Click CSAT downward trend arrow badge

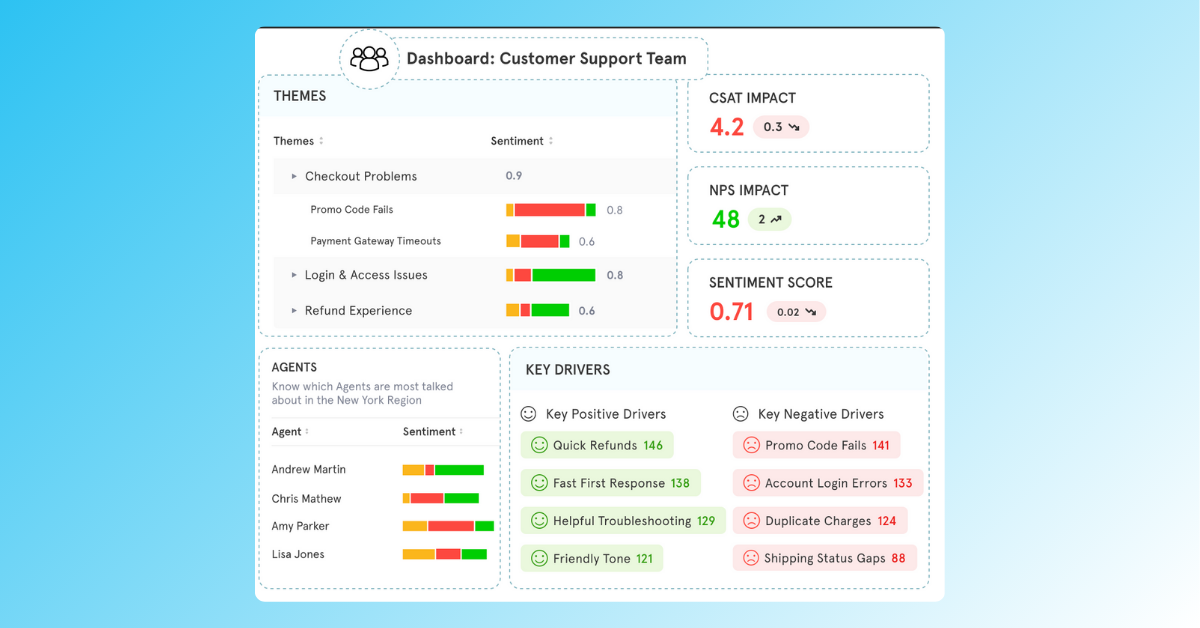[781, 127]
